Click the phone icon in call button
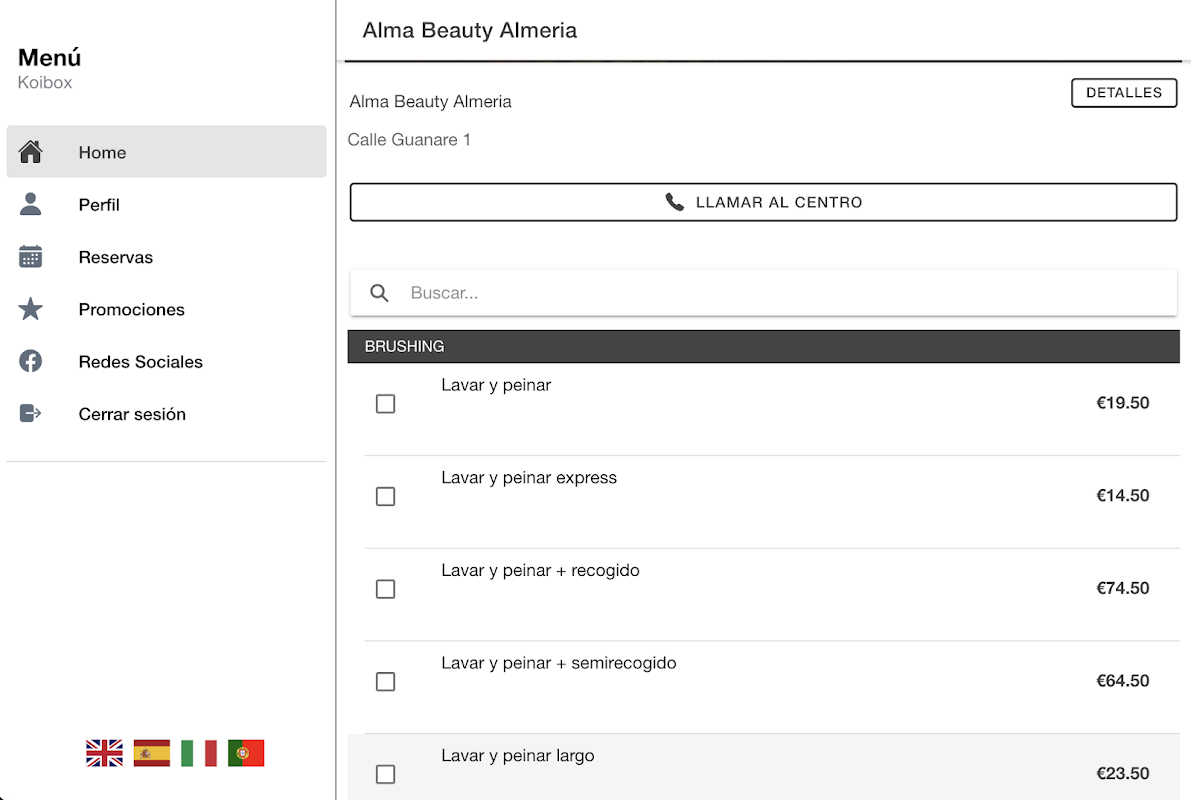Viewport: 1191px width, 800px height. (x=674, y=202)
